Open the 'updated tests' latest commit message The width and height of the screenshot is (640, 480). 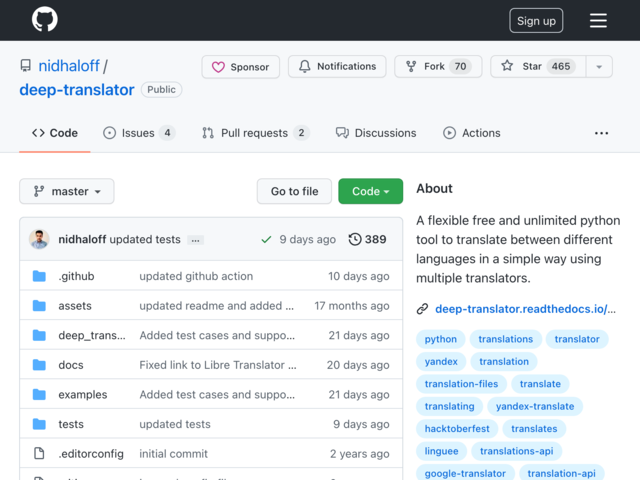[145, 239]
